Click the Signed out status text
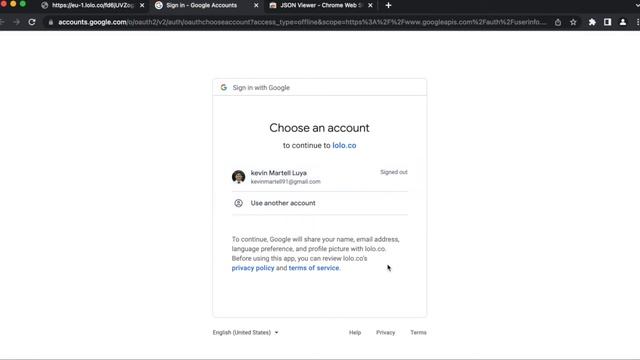The image size is (640, 360). coord(393,172)
